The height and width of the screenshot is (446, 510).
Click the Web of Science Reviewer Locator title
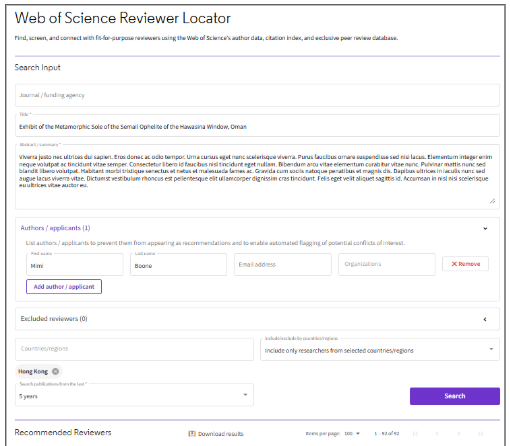pos(123,18)
